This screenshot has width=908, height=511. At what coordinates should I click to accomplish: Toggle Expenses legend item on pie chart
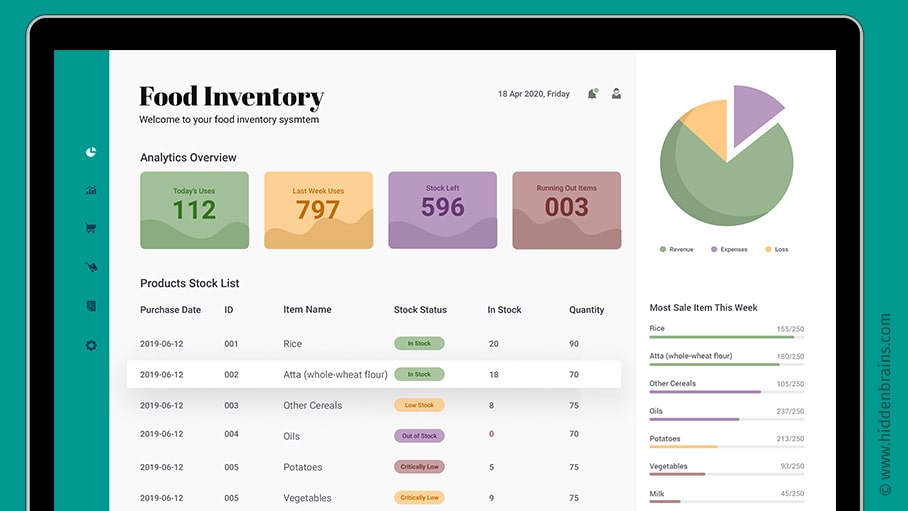728,249
